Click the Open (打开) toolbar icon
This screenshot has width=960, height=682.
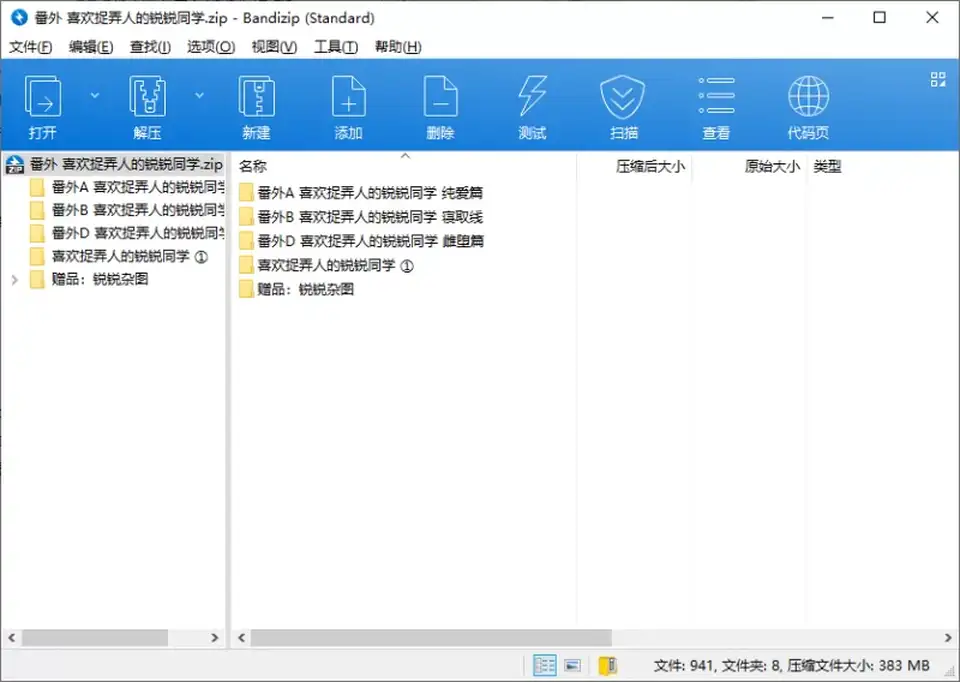42,96
